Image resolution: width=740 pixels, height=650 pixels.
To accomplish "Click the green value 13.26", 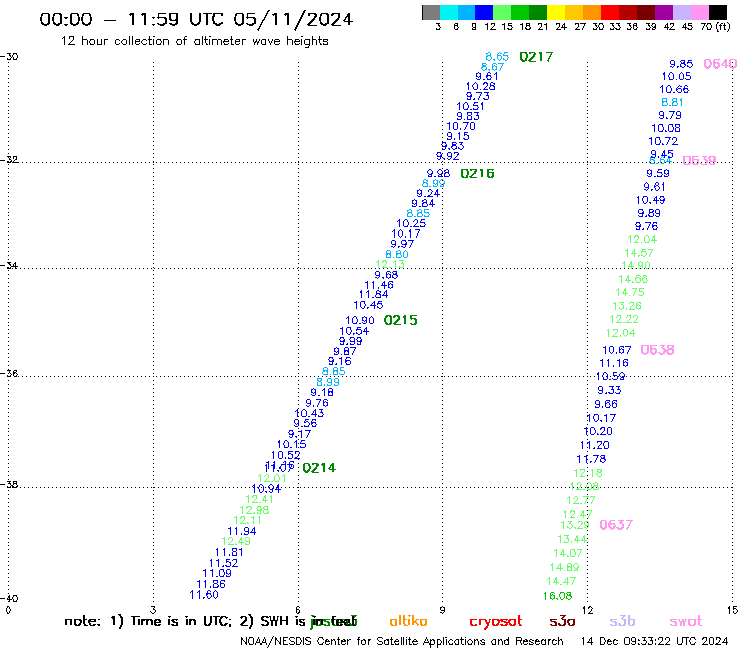I will (x=627, y=306).
